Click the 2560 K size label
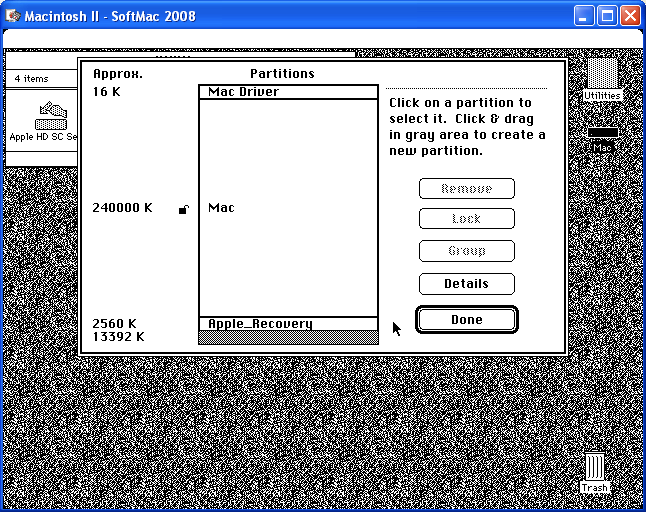The height and width of the screenshot is (512, 646). [114, 323]
